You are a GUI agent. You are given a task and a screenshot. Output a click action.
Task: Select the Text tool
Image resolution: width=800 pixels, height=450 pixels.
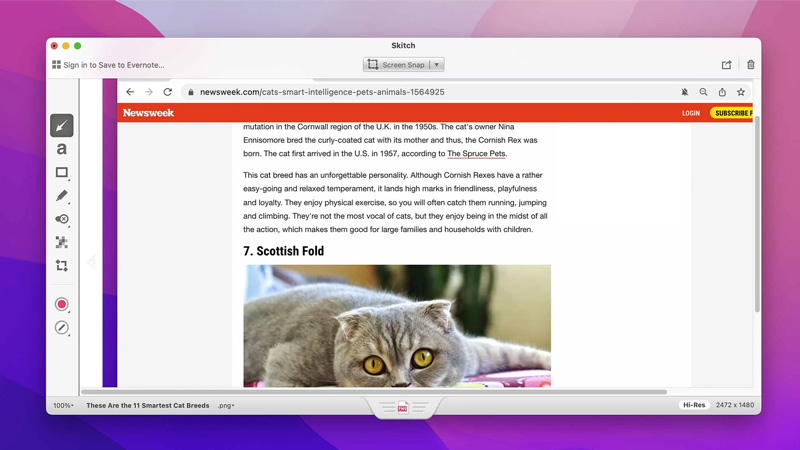(61, 149)
